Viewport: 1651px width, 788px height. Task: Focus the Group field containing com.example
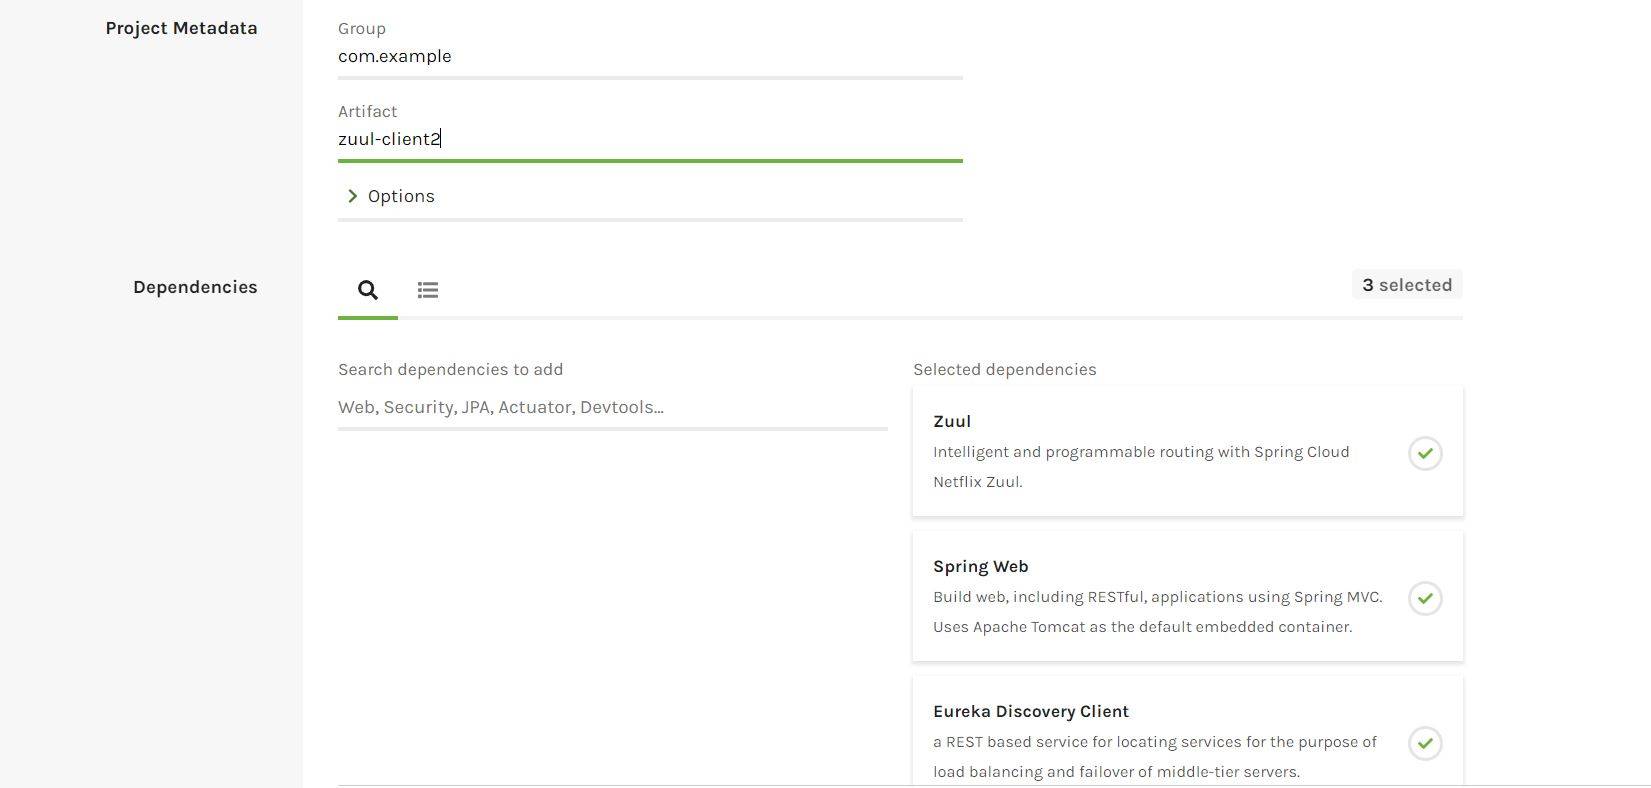[650, 56]
